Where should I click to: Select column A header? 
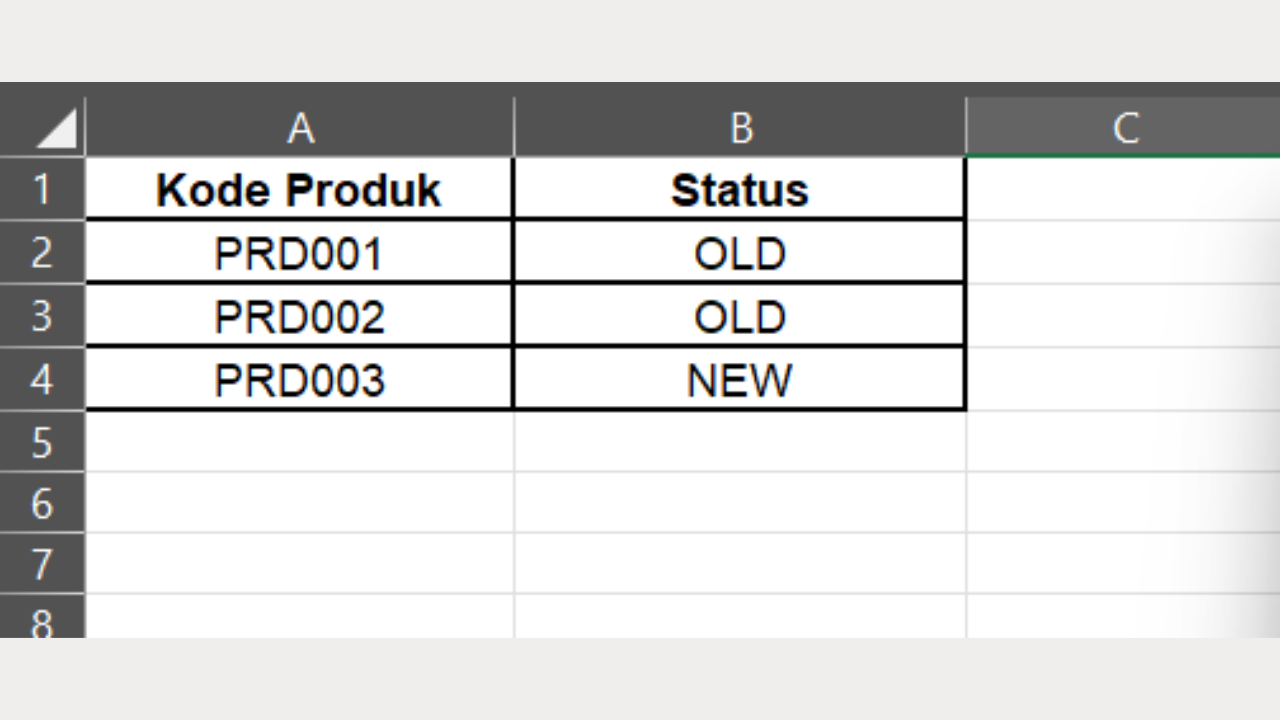click(298, 127)
